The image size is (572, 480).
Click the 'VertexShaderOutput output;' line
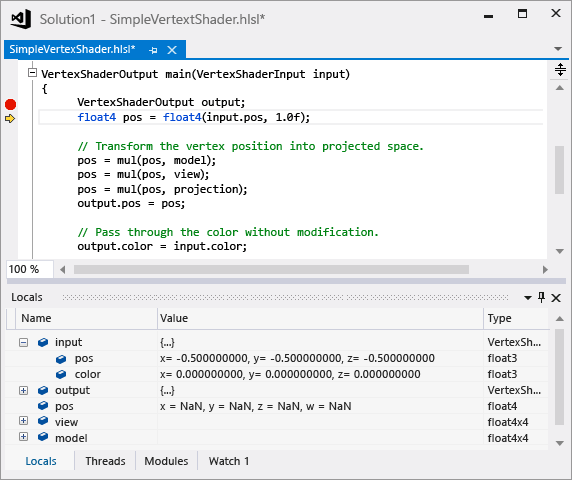(x=161, y=102)
